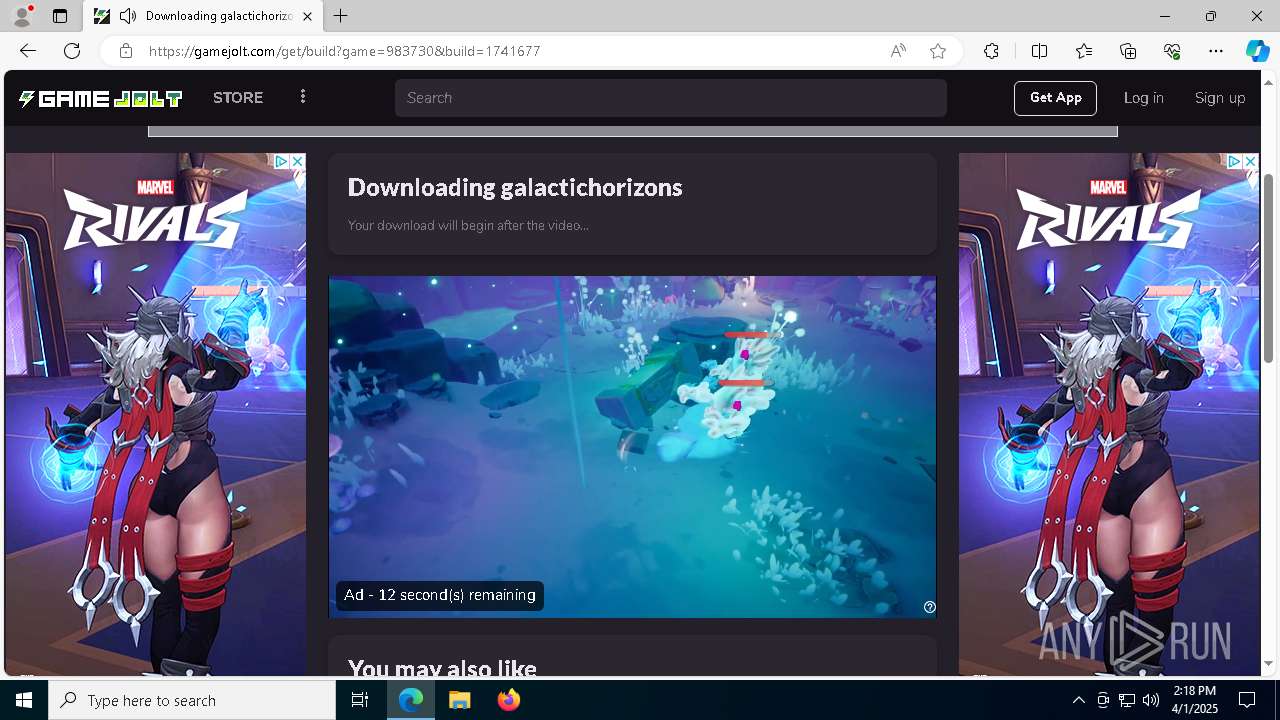Open a new browser tab
Image resolution: width=1280 pixels, height=720 pixels.
pos(341,16)
